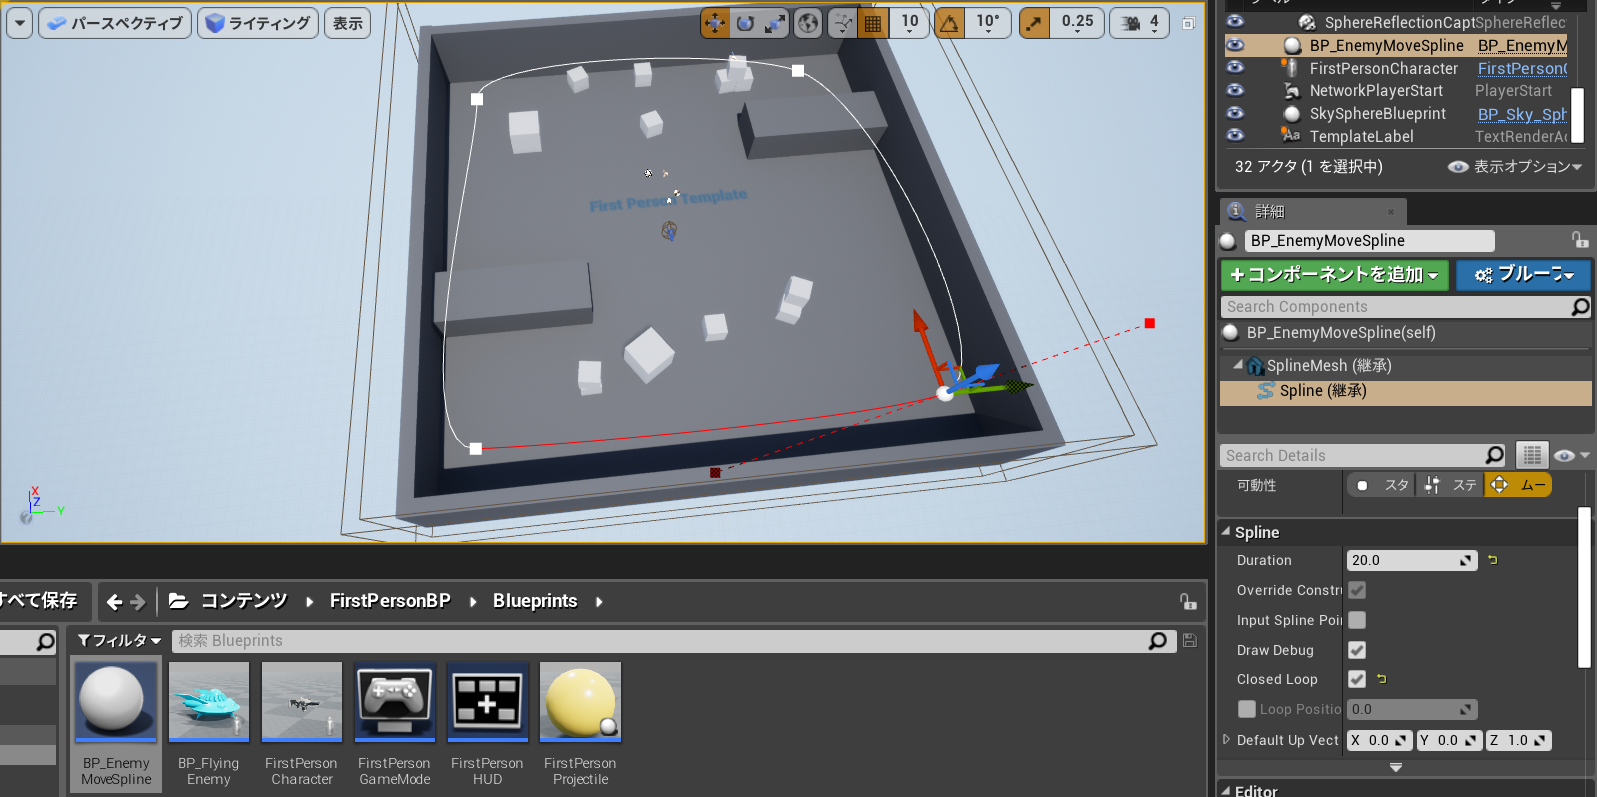Reset Closed Loop to default arrow
Screen dimensions: 1597x797
[x=1382, y=679]
